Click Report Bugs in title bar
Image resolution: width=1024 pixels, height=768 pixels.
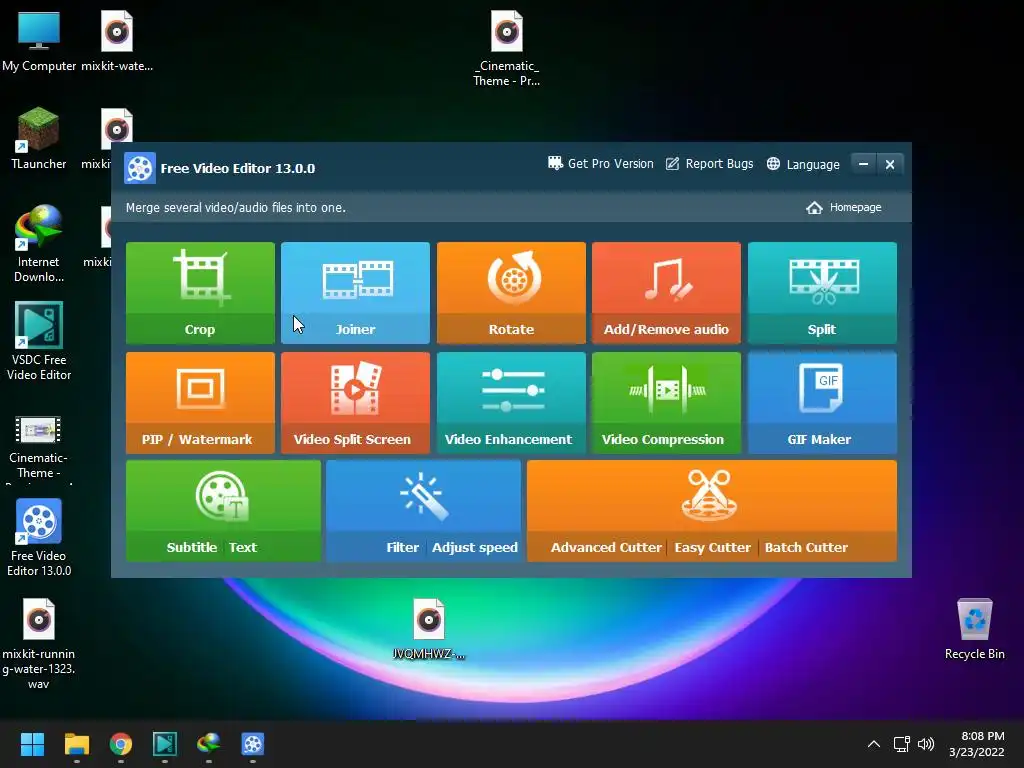pyautogui.click(x=709, y=164)
